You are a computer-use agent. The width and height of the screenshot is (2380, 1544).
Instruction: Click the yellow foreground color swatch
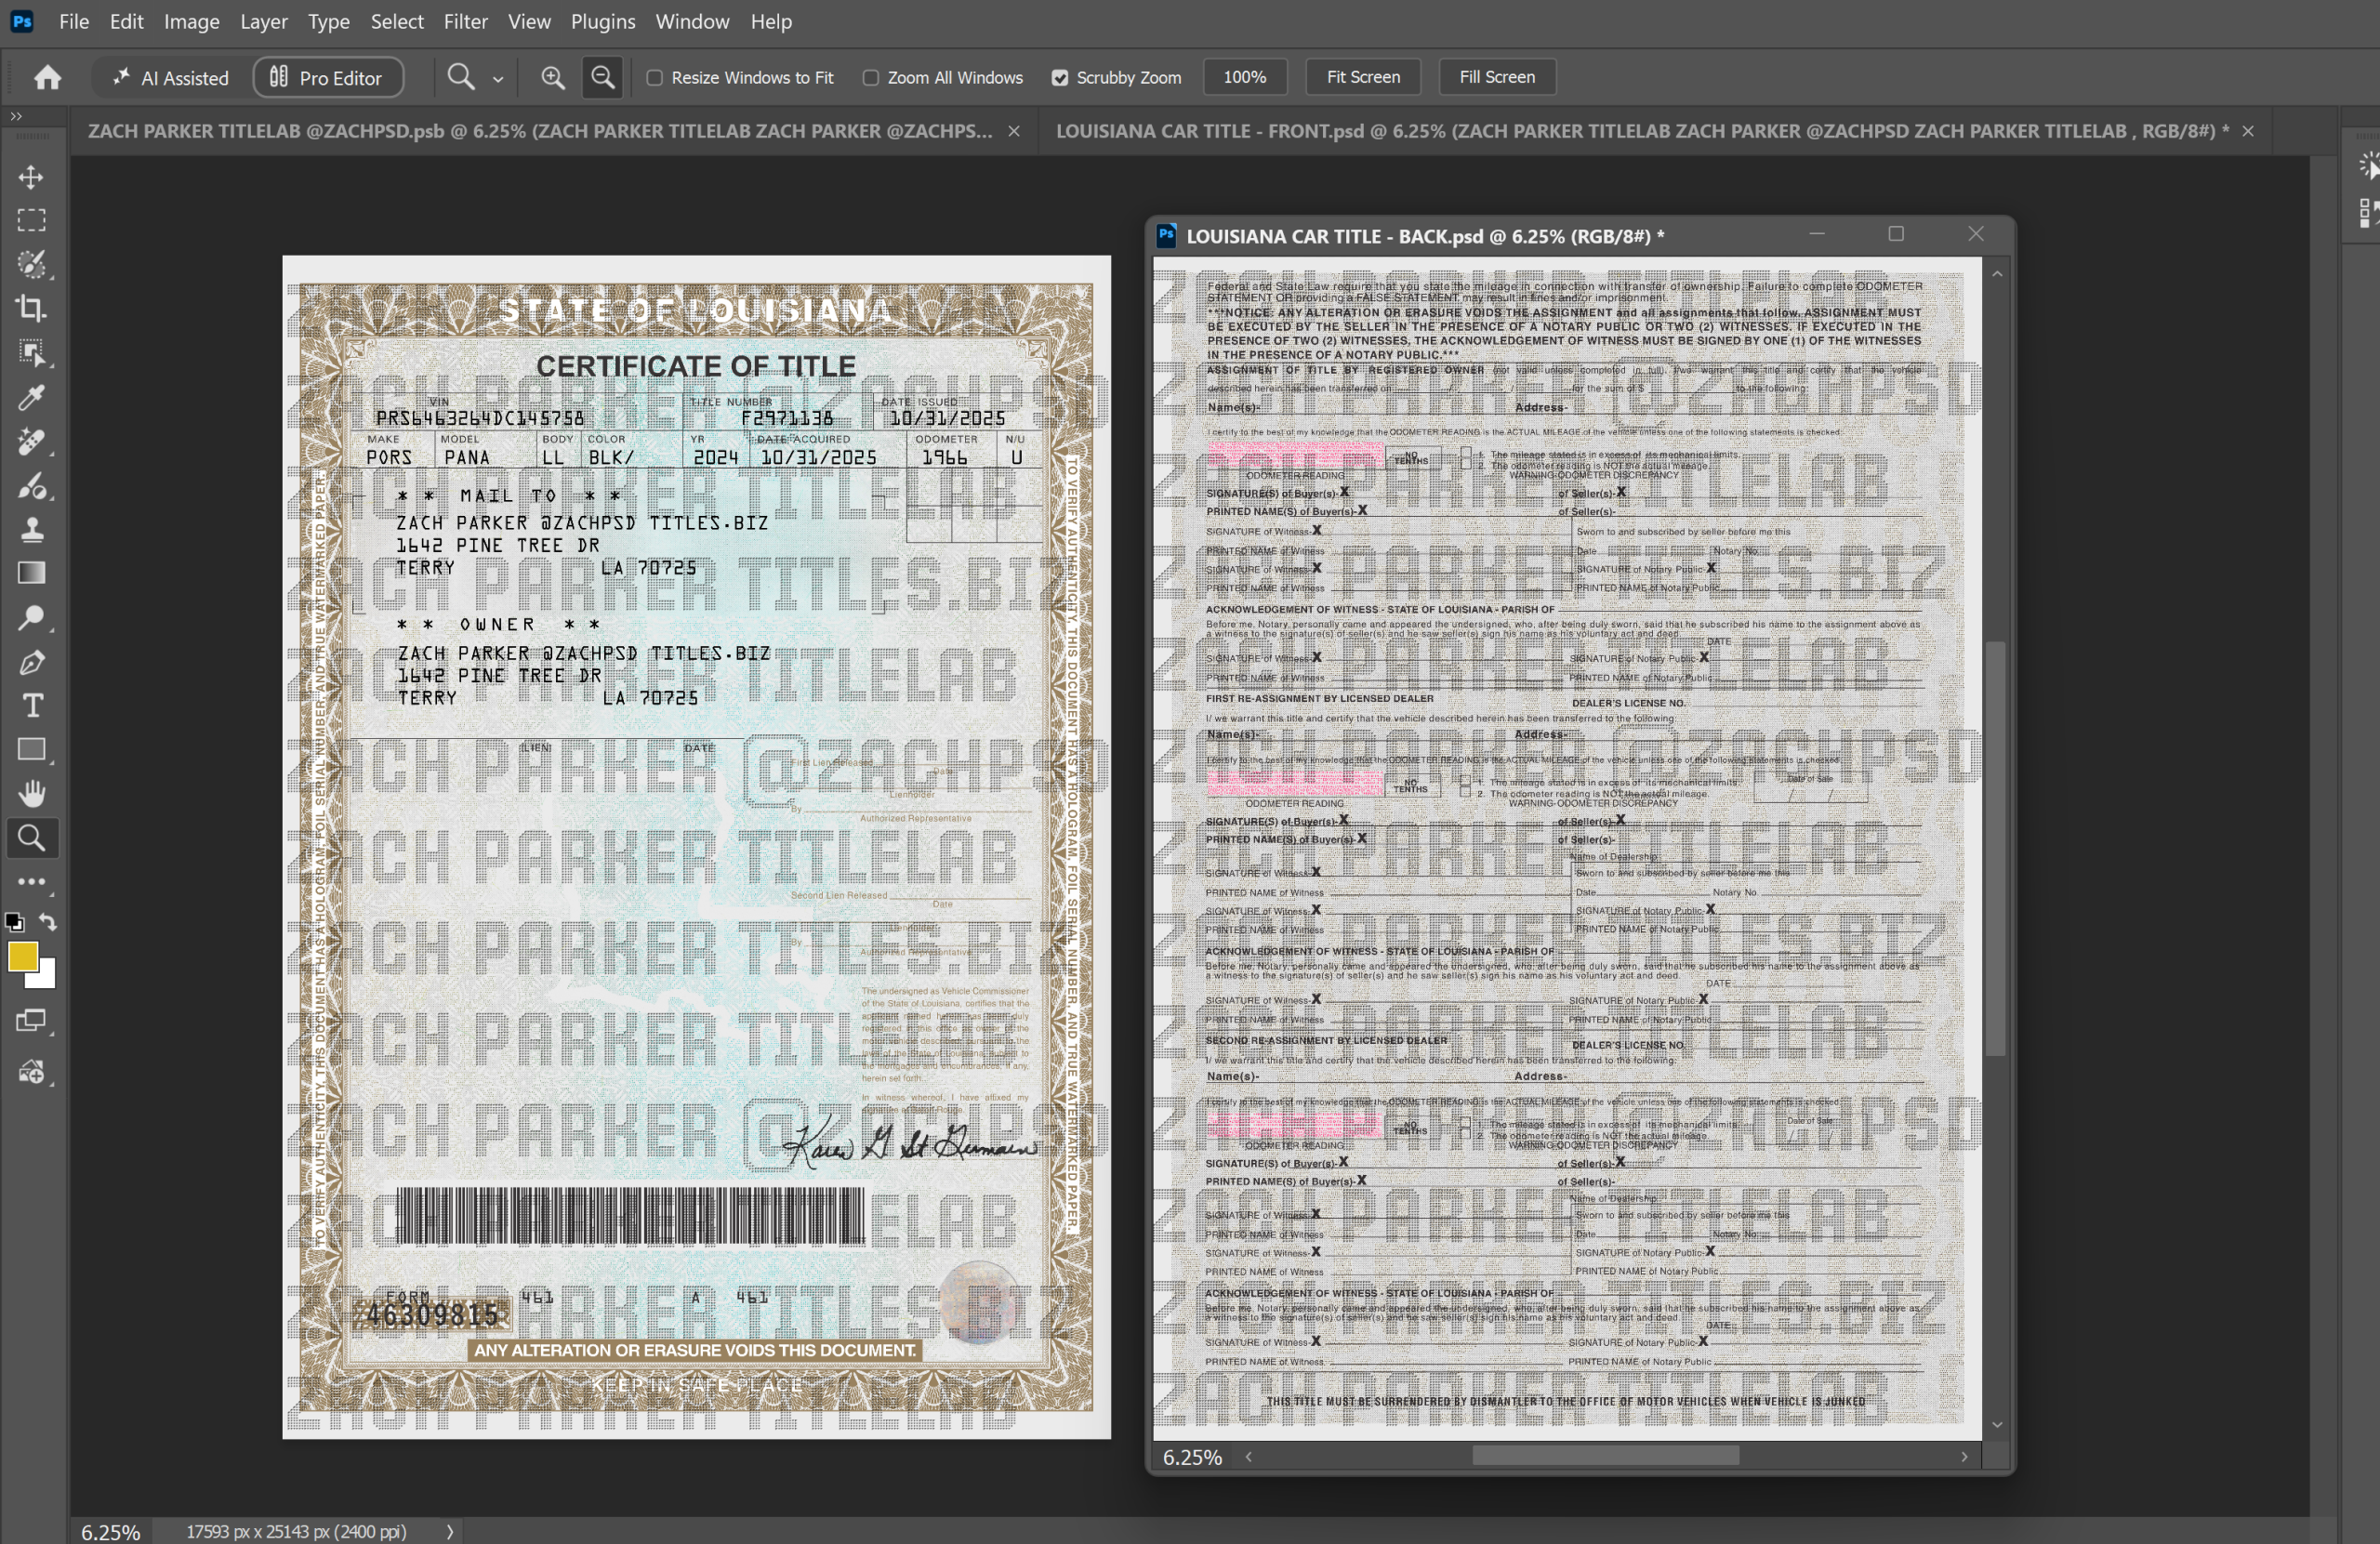tap(21, 955)
